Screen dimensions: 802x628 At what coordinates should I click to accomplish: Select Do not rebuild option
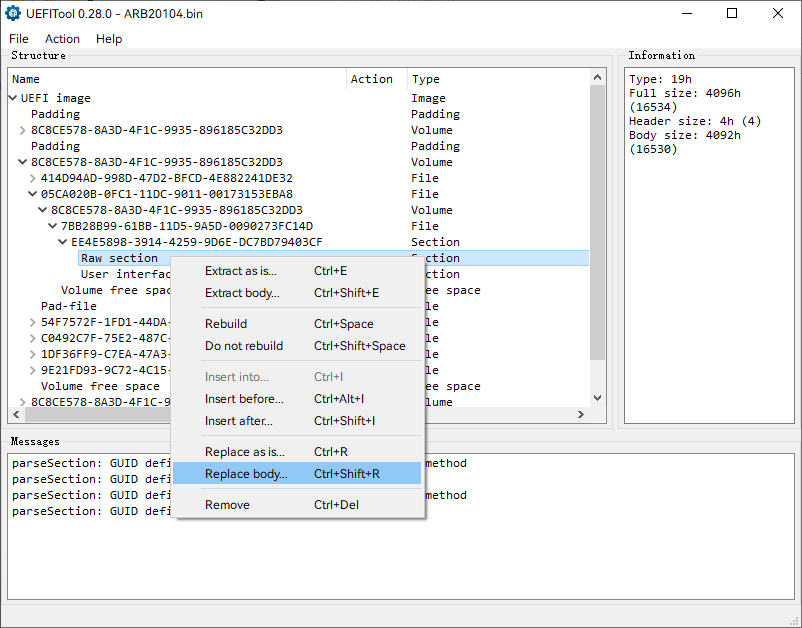point(244,346)
